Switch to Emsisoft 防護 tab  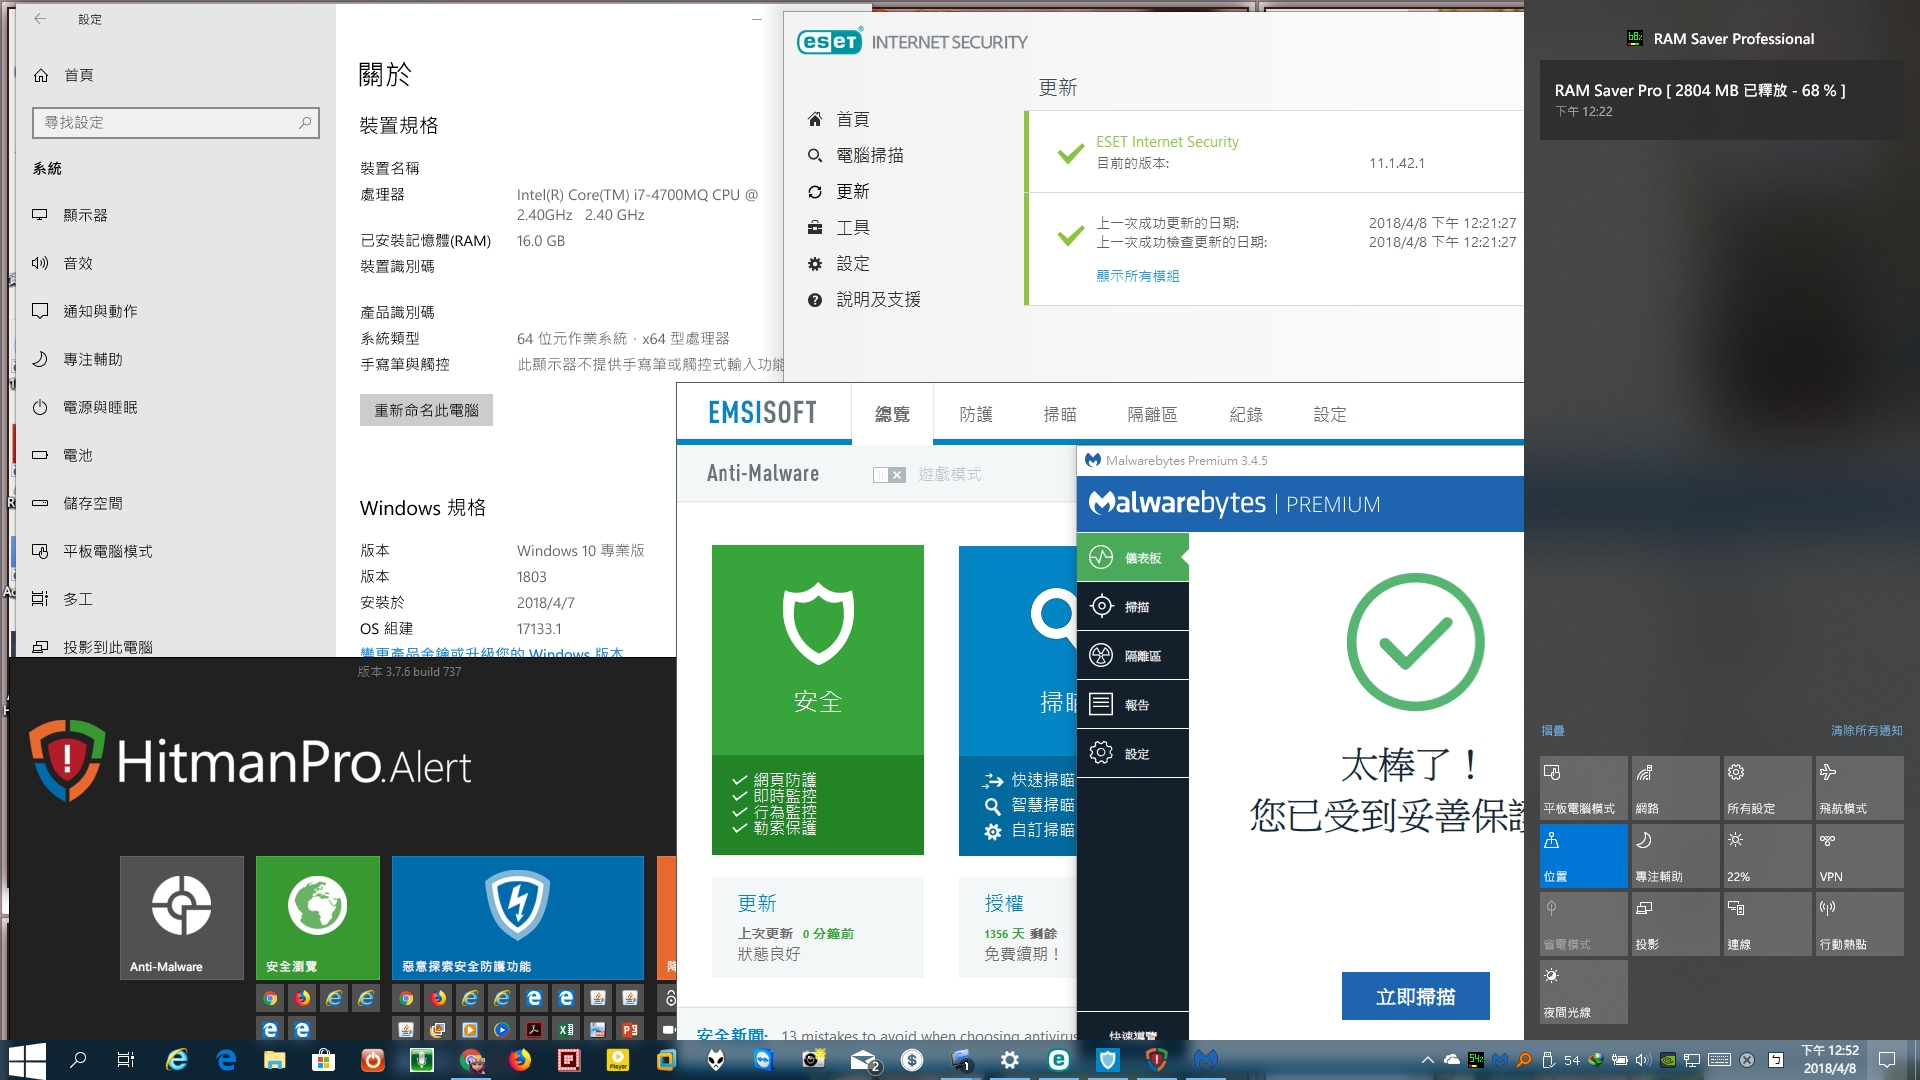click(x=976, y=414)
